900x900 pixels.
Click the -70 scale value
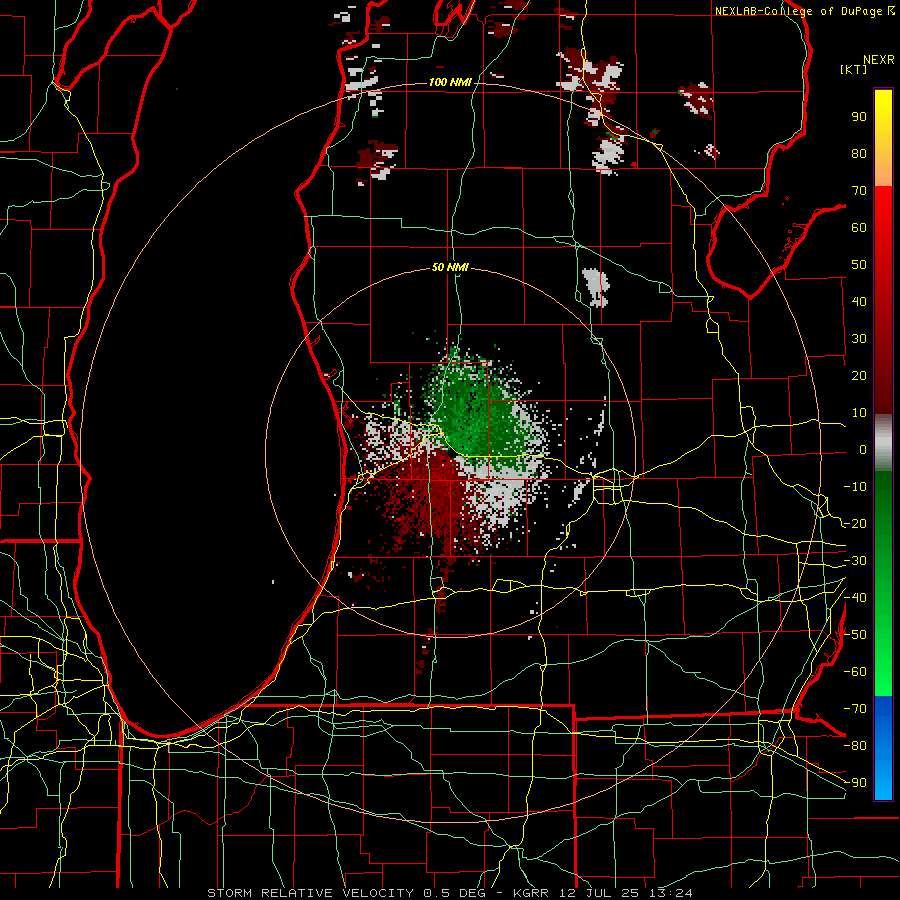pyautogui.click(x=855, y=709)
